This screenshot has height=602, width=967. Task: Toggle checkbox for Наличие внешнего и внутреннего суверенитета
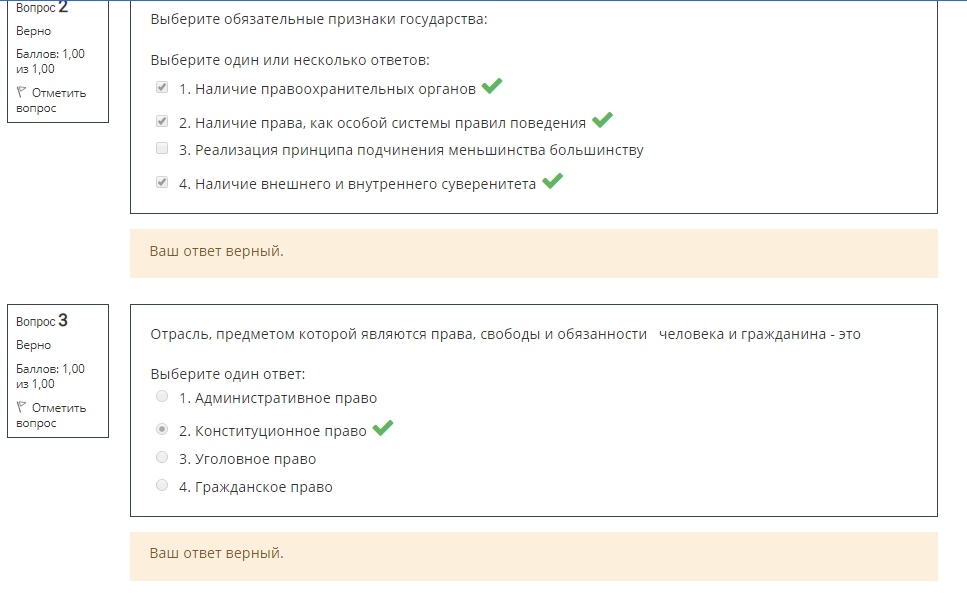pyautogui.click(x=162, y=183)
